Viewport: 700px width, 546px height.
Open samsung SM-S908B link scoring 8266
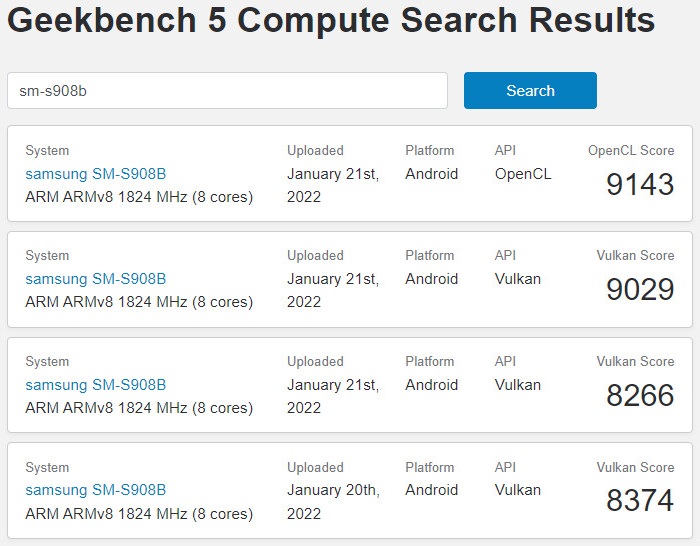pos(96,385)
